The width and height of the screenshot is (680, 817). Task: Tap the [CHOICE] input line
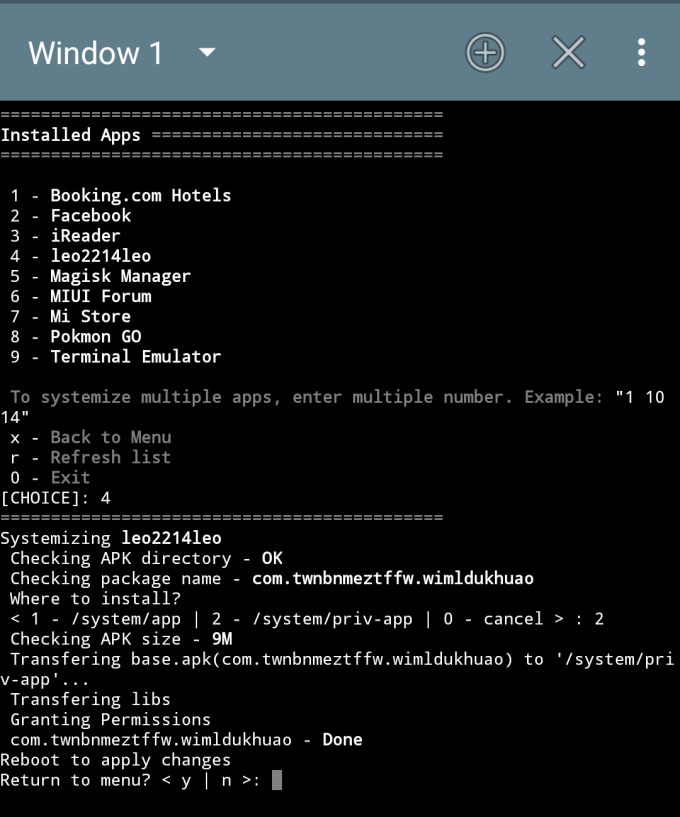coord(56,498)
